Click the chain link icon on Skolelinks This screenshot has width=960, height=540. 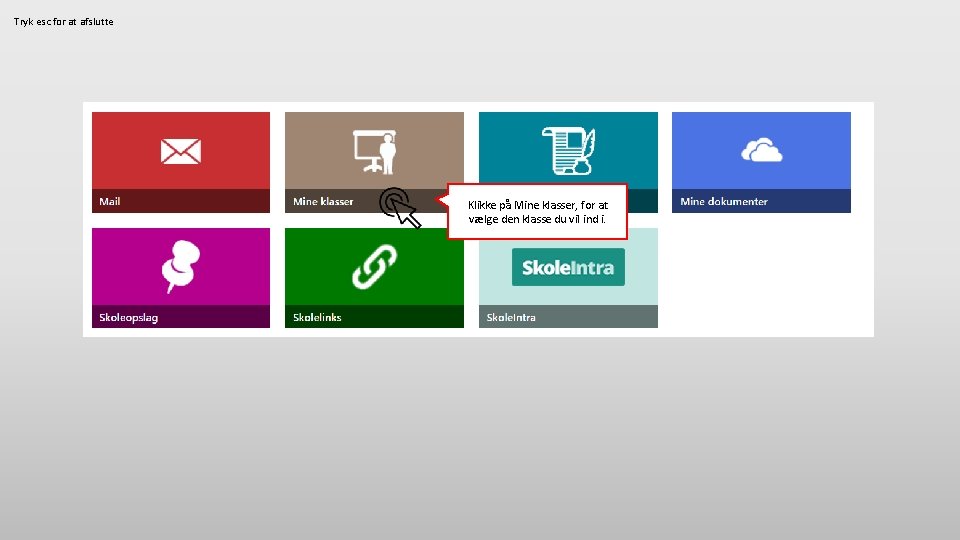click(375, 266)
